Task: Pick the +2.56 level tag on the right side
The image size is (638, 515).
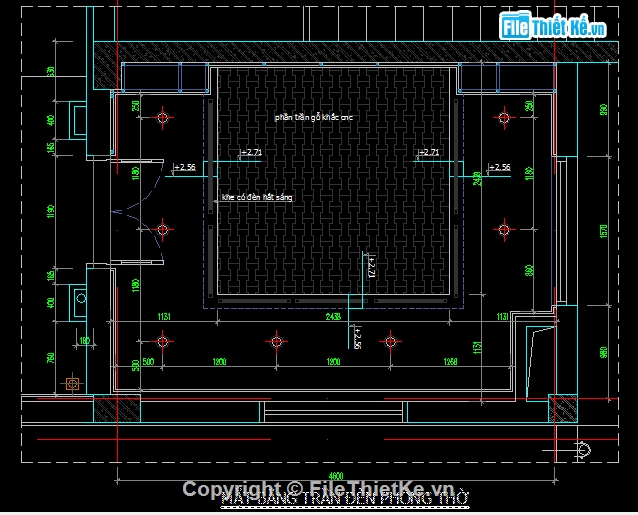Action: (499, 167)
